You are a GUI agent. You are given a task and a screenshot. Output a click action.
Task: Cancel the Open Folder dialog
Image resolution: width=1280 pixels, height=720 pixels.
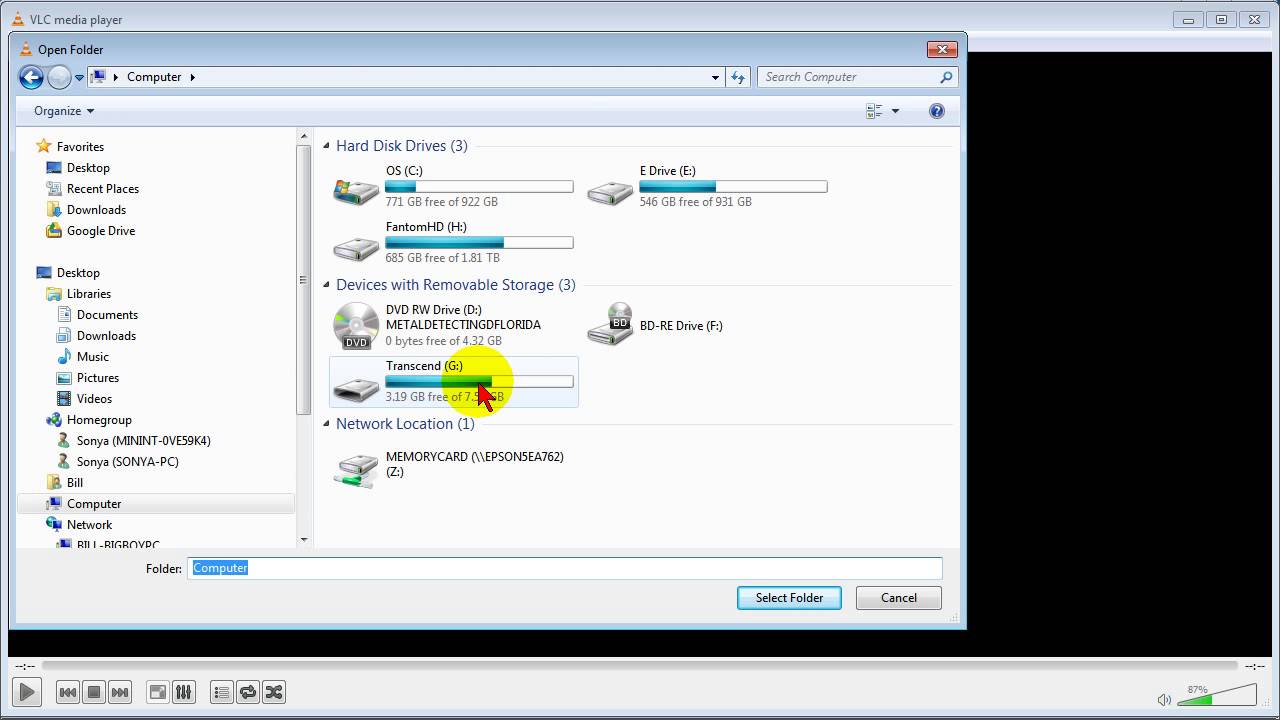coord(897,597)
